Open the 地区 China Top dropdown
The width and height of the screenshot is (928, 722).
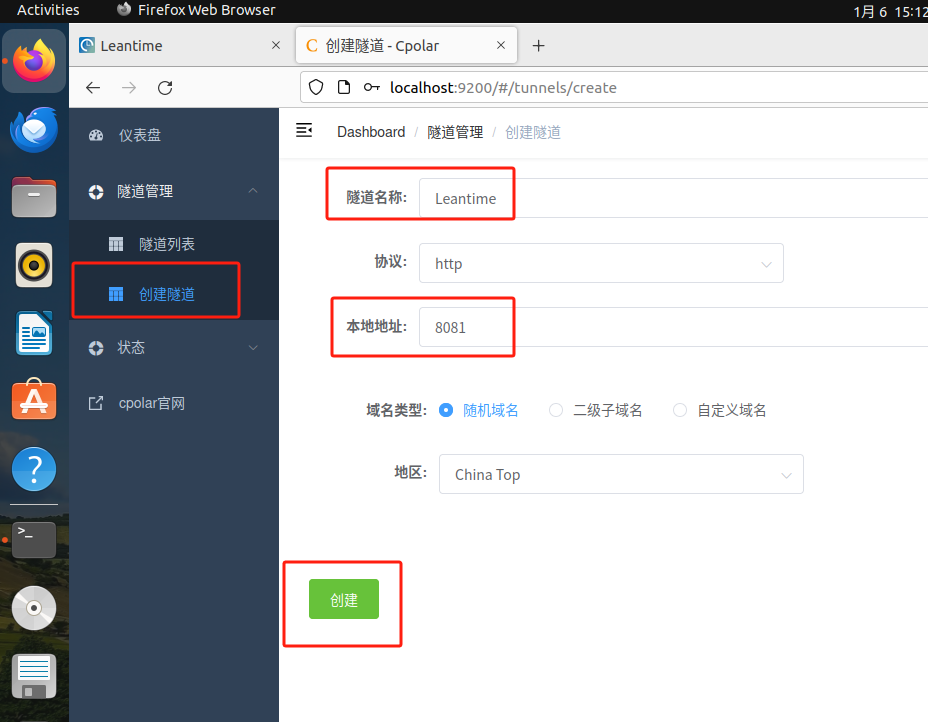[x=621, y=474]
